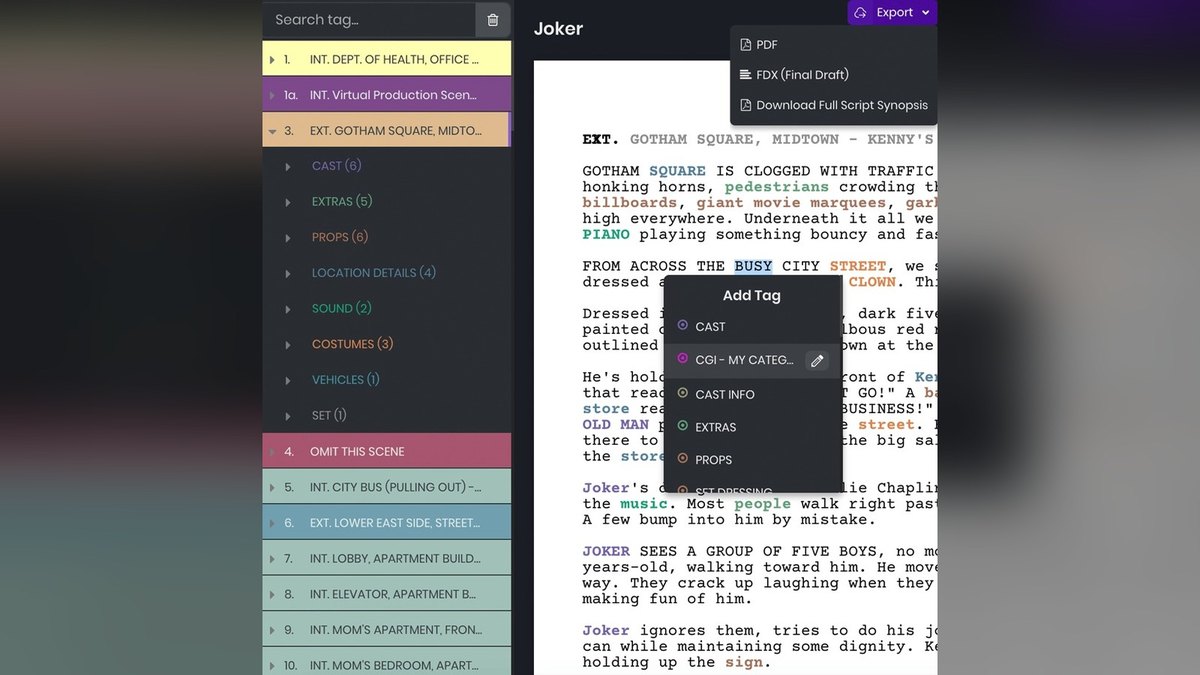
Task: Expand scene 1 INT. DEPT. OF HEALTH
Action: coord(272,59)
